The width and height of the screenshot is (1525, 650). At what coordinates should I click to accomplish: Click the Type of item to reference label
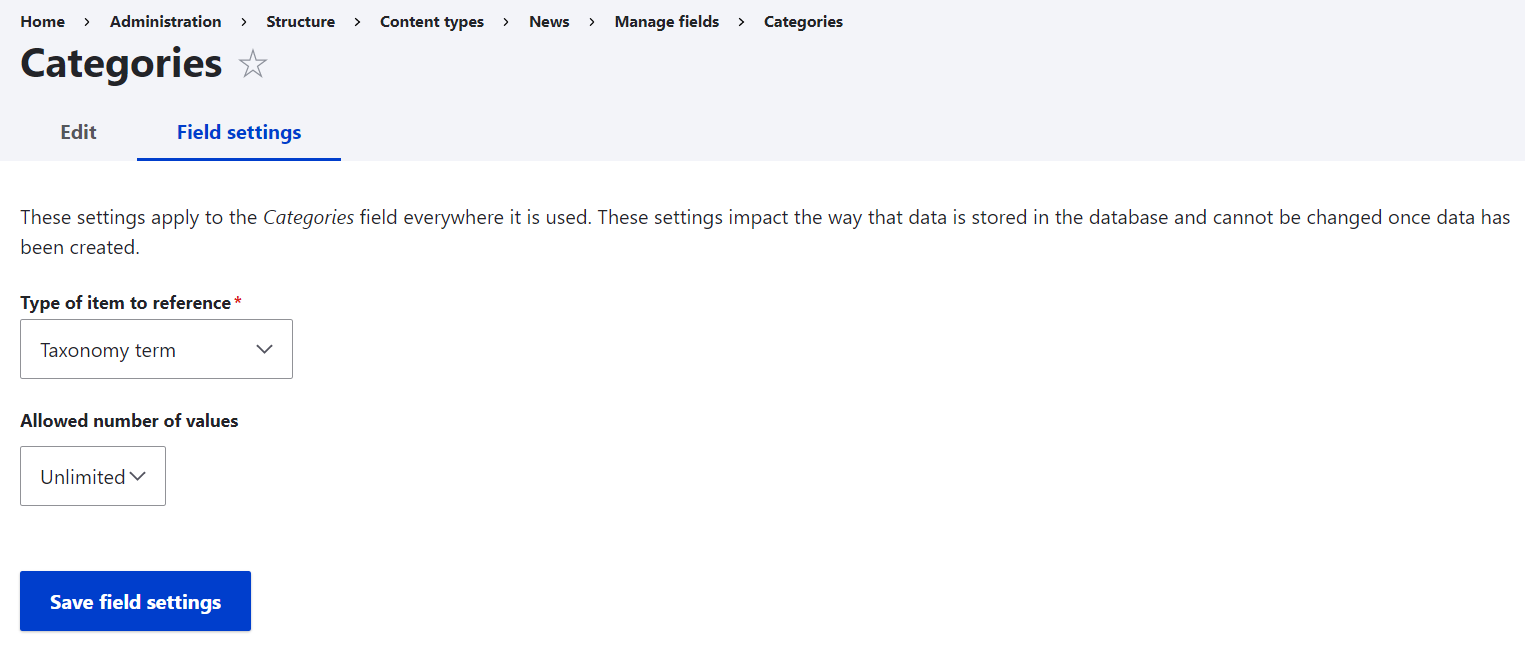(x=125, y=303)
